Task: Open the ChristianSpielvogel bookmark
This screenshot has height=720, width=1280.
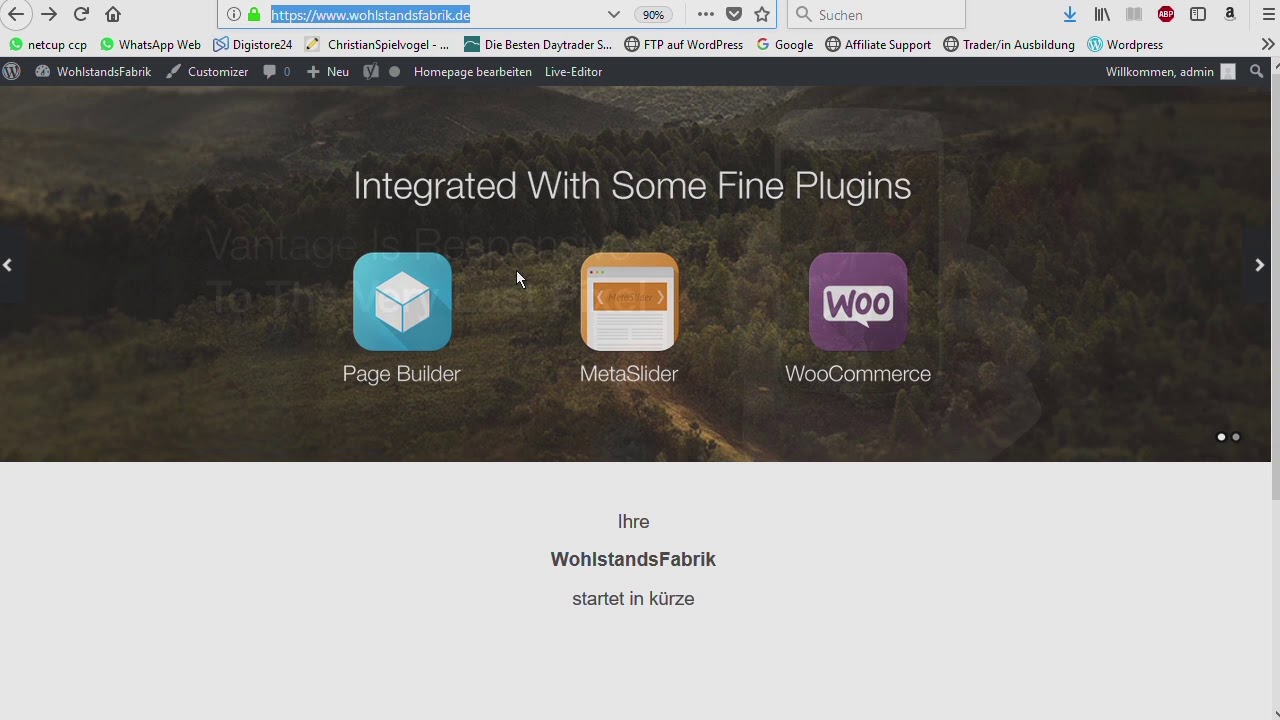Action: [x=377, y=44]
